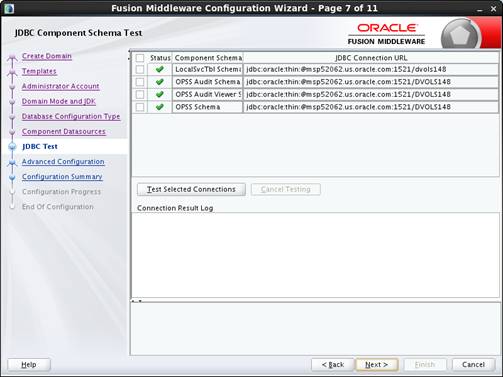This screenshot has height=377, width=503.
Task: Check the checkbox in the OPSS Schema row
Action: (140, 107)
